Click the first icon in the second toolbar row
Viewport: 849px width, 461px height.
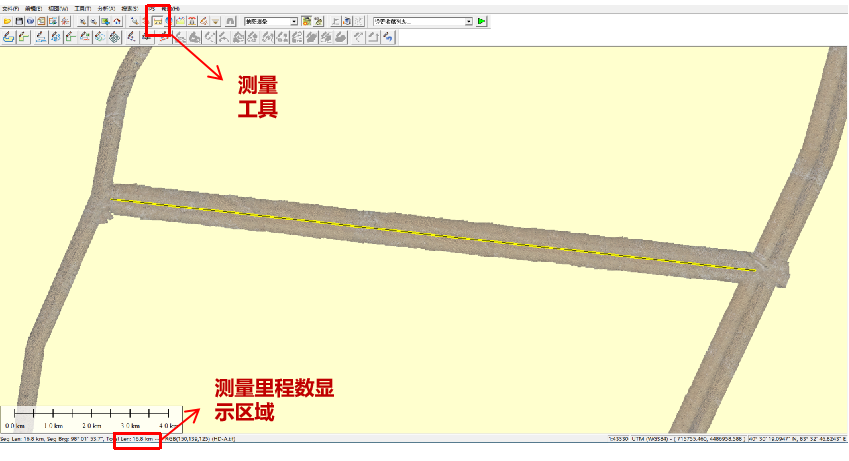[x=8, y=37]
